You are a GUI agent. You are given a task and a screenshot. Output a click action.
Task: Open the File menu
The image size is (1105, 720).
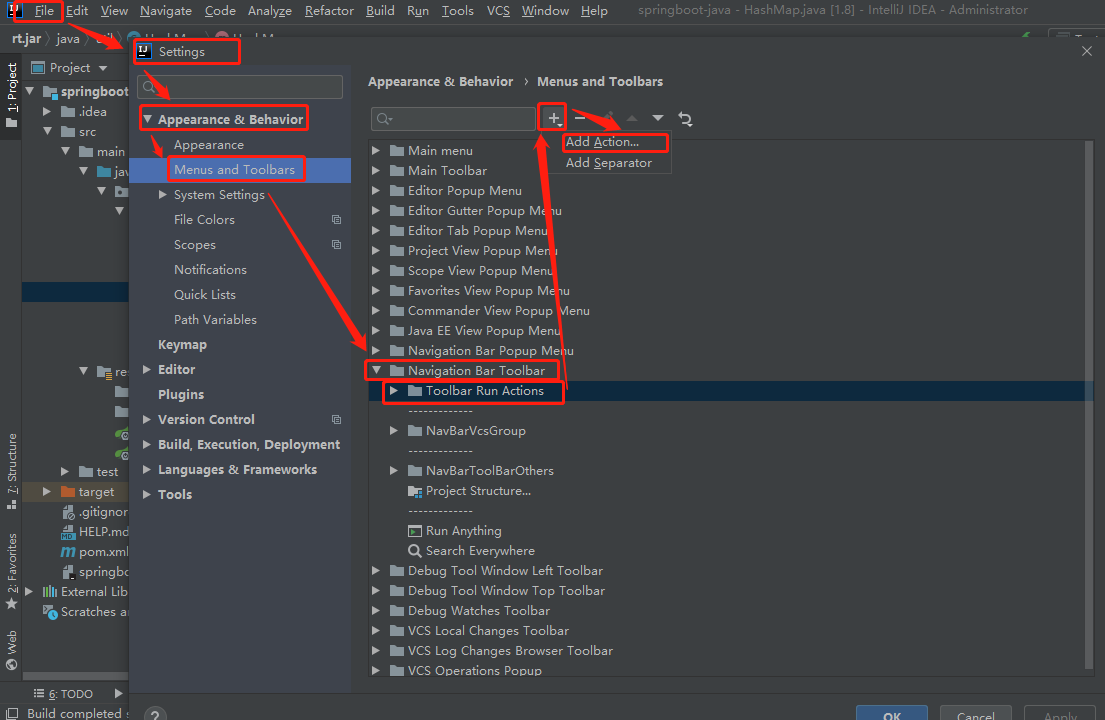(x=44, y=11)
